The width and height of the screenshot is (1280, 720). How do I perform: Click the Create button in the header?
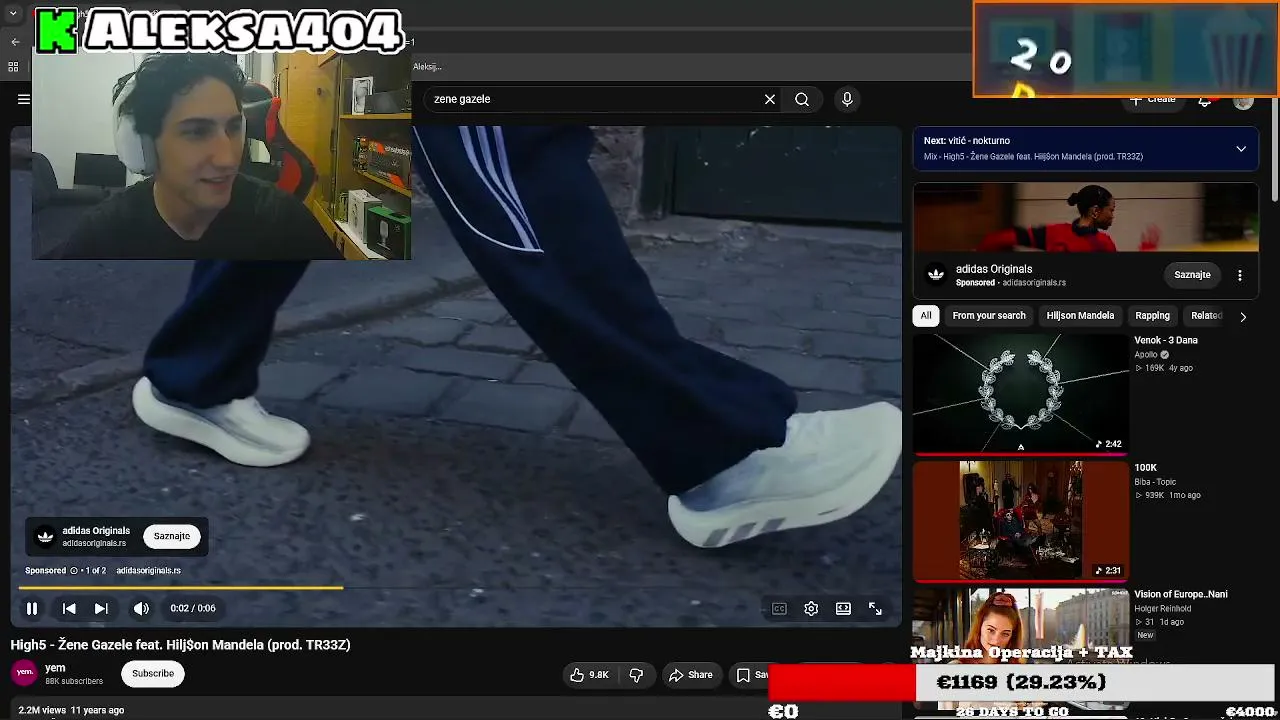coord(1153,100)
